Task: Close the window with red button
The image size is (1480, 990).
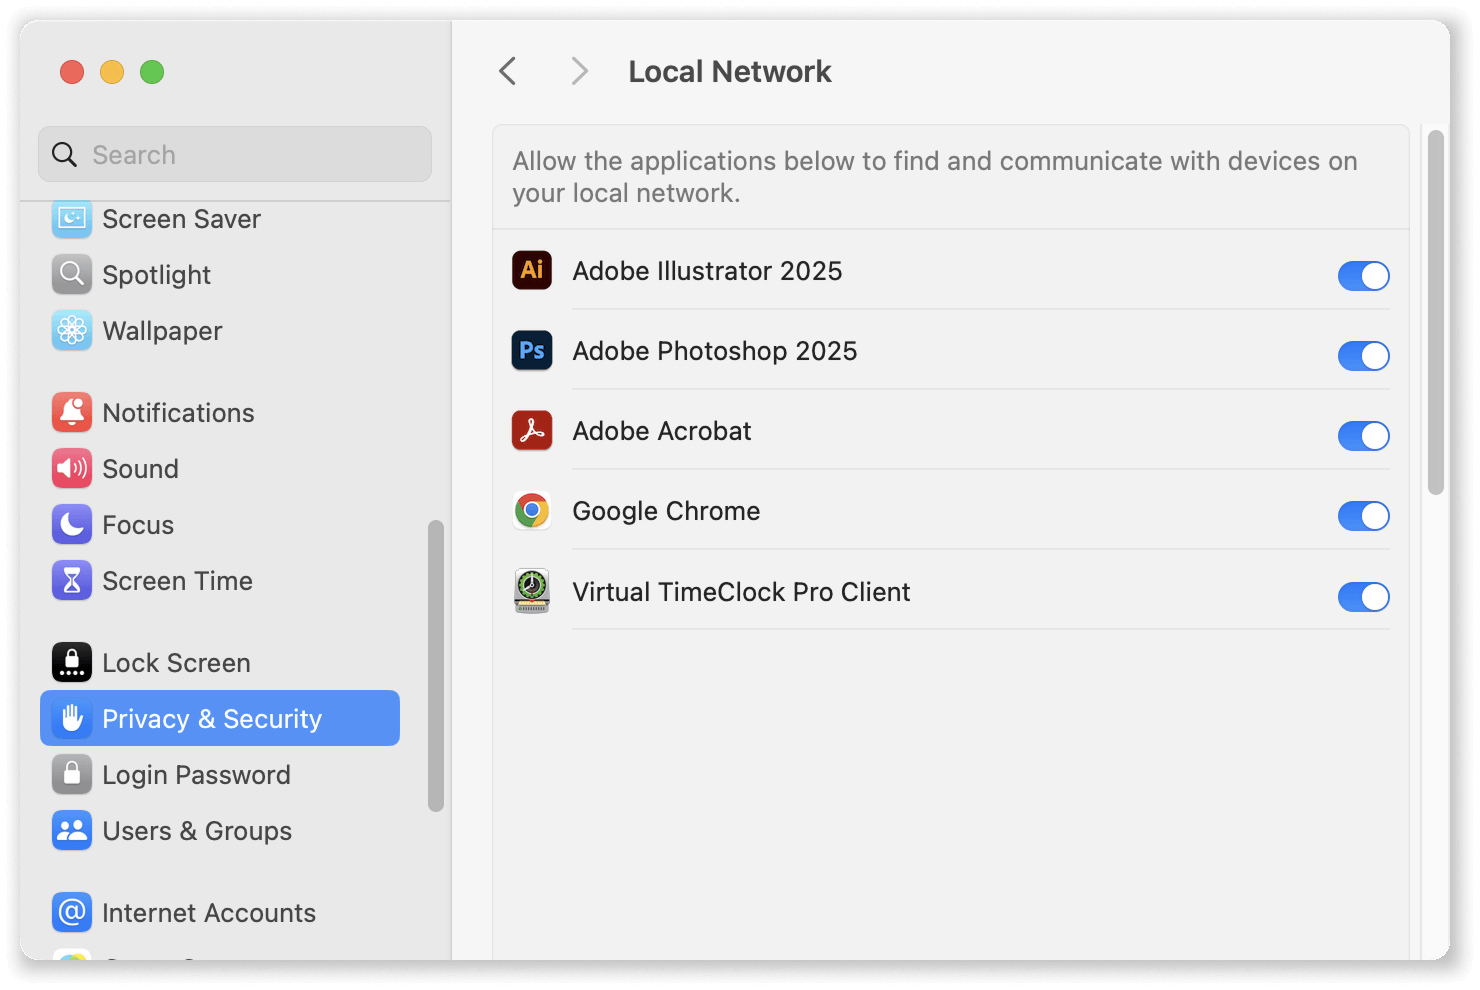Action: [72, 72]
